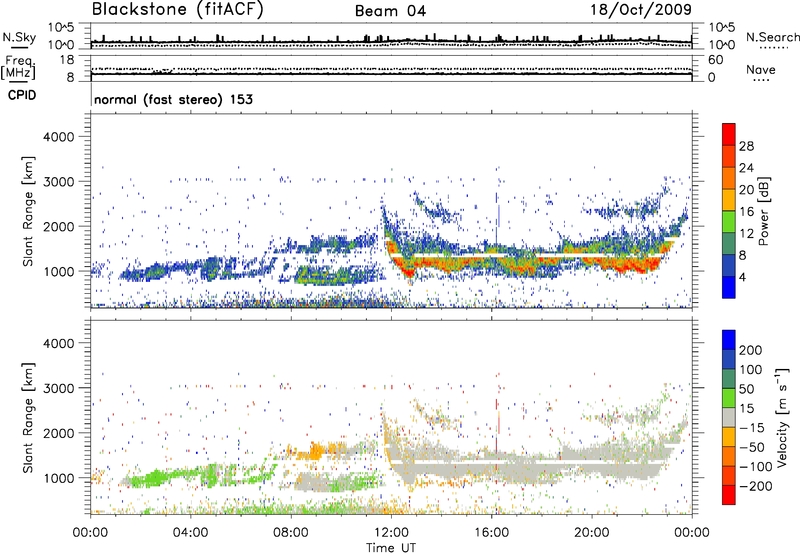The height and width of the screenshot is (554, 800).
Task: Click the '3000' tick of velocity panel
Action: click(59, 388)
